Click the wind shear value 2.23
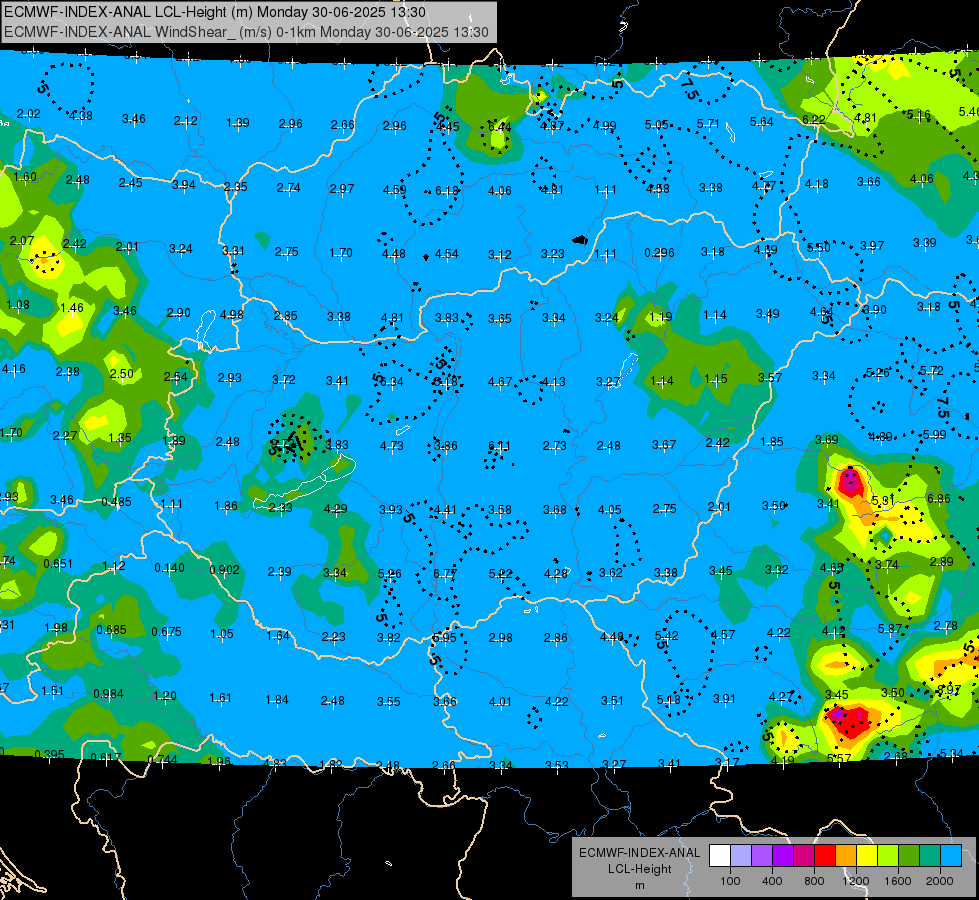The width and height of the screenshot is (979, 900). click(333, 637)
